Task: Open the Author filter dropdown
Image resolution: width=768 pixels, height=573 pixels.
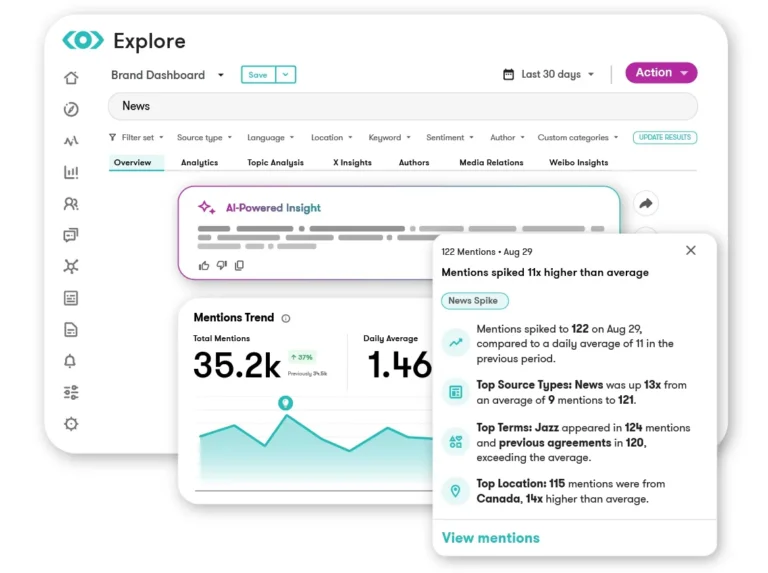Action: (x=507, y=138)
